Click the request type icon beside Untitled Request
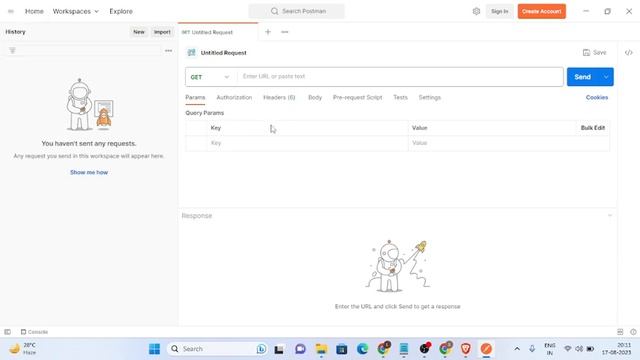The width and height of the screenshot is (640, 360). pyautogui.click(x=191, y=53)
